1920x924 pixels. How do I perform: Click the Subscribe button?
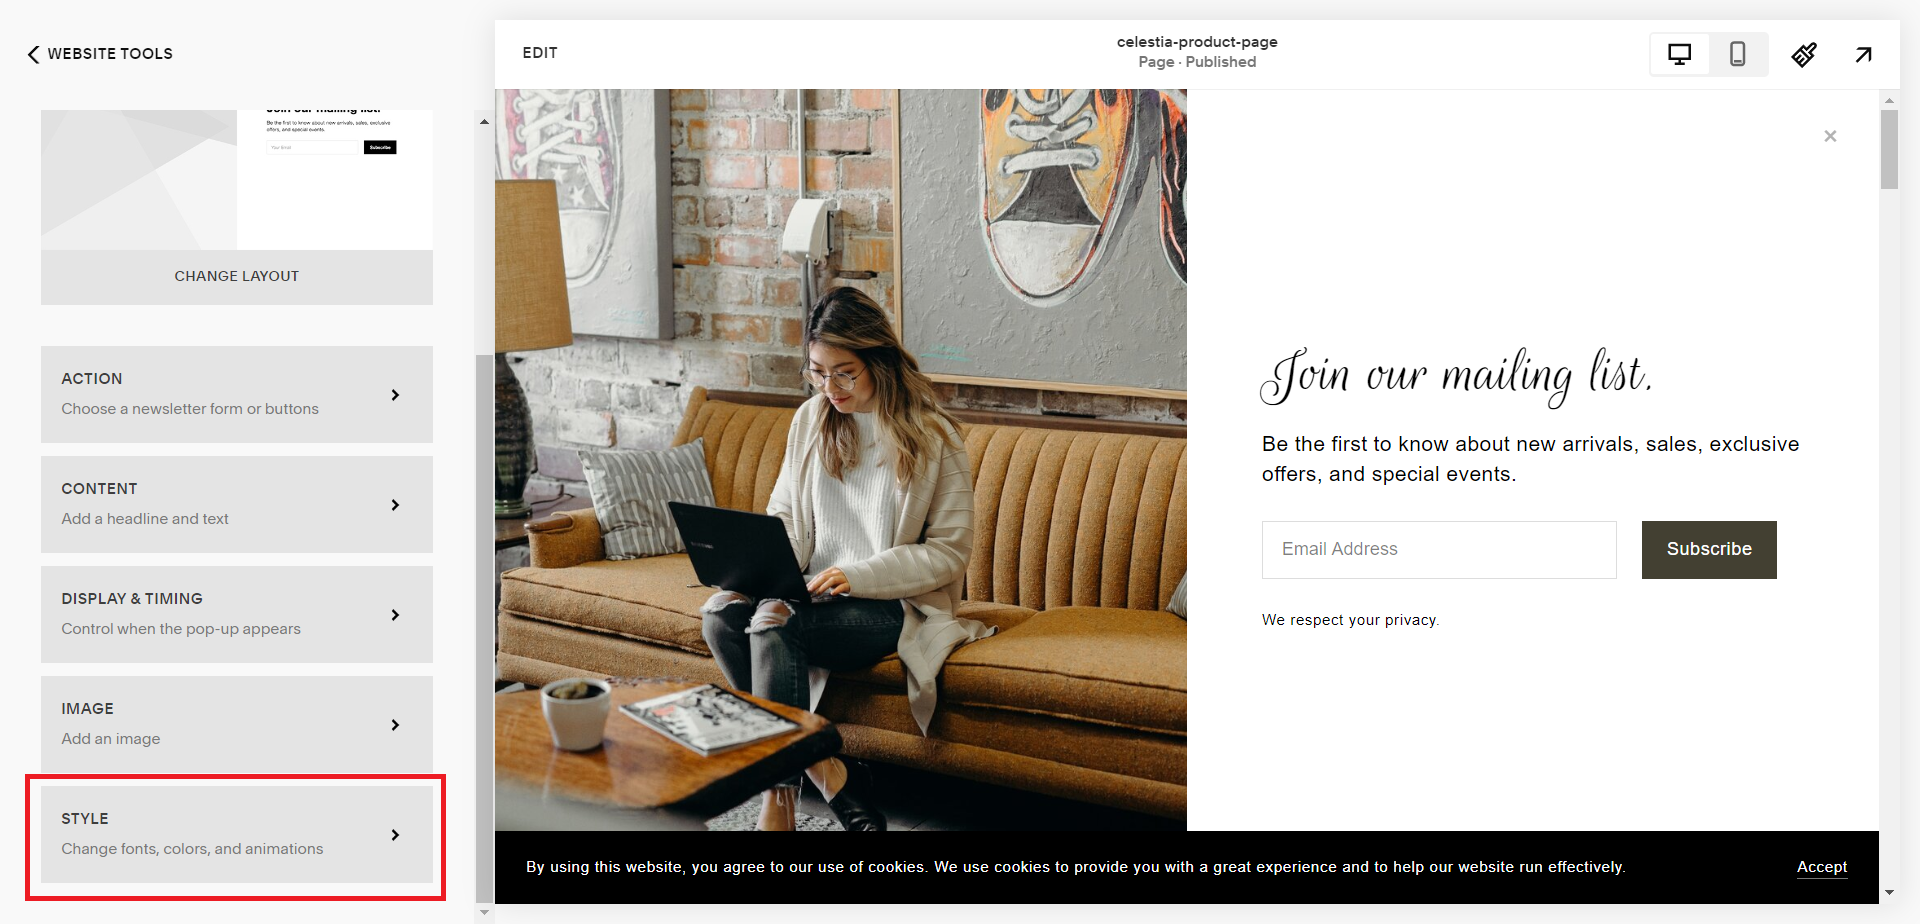pyautogui.click(x=1709, y=549)
